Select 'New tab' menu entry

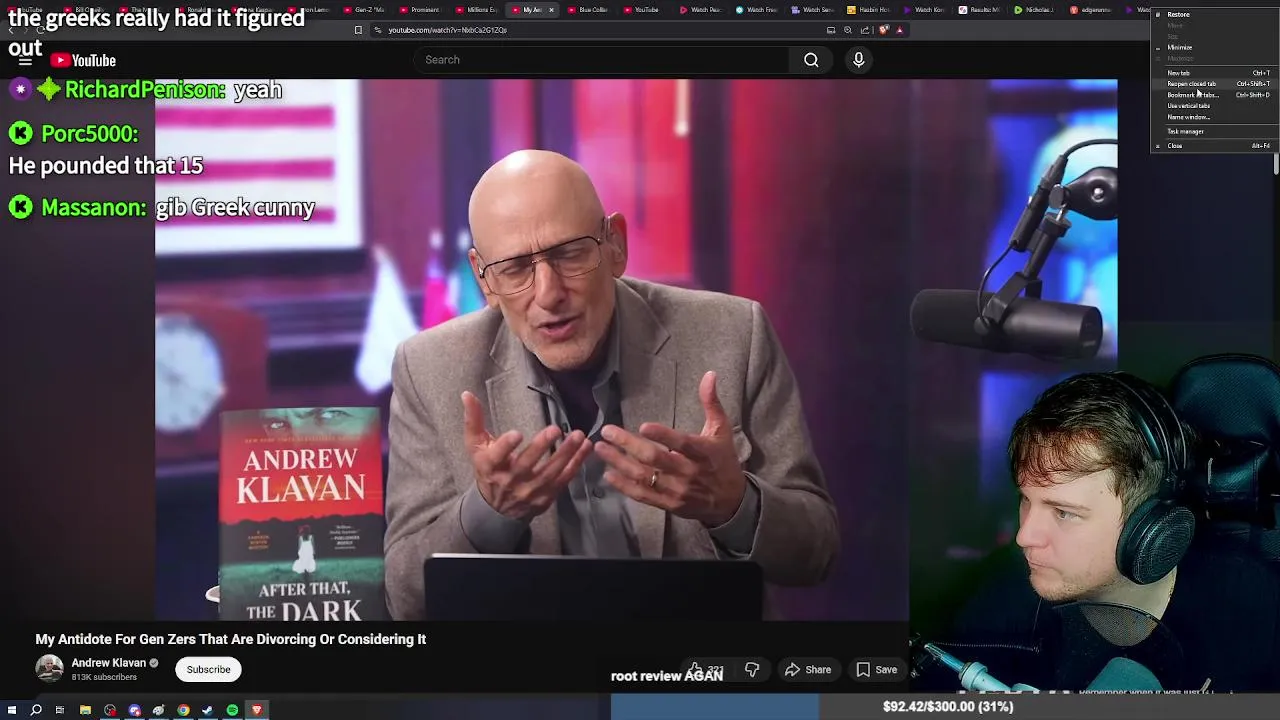(x=1213, y=73)
